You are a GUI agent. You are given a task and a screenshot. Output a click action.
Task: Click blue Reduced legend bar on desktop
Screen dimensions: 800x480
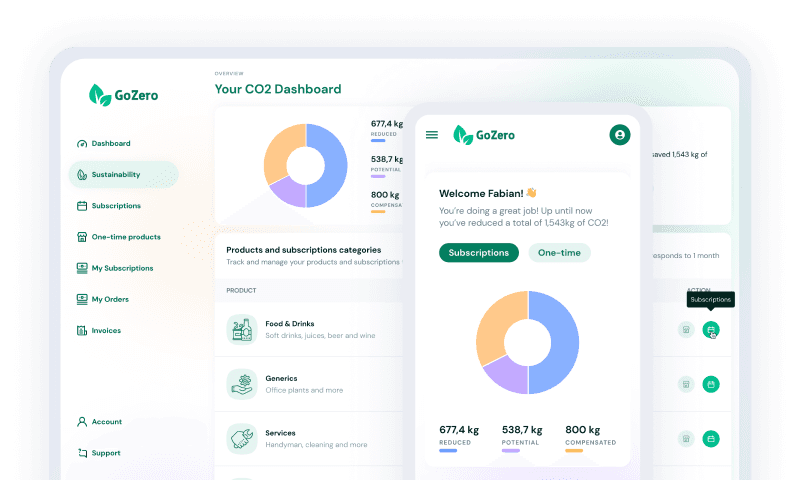(x=378, y=140)
